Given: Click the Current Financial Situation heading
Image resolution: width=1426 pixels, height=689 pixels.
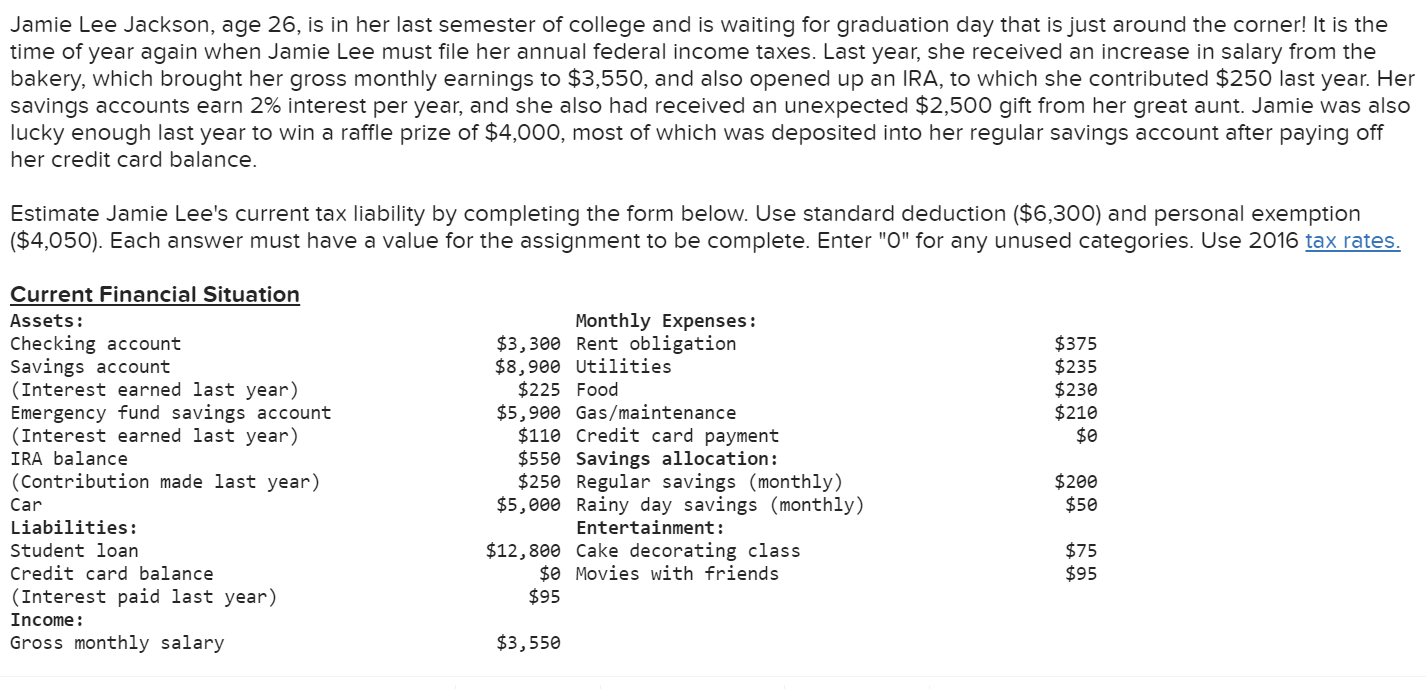Looking at the screenshot, I should point(155,294).
